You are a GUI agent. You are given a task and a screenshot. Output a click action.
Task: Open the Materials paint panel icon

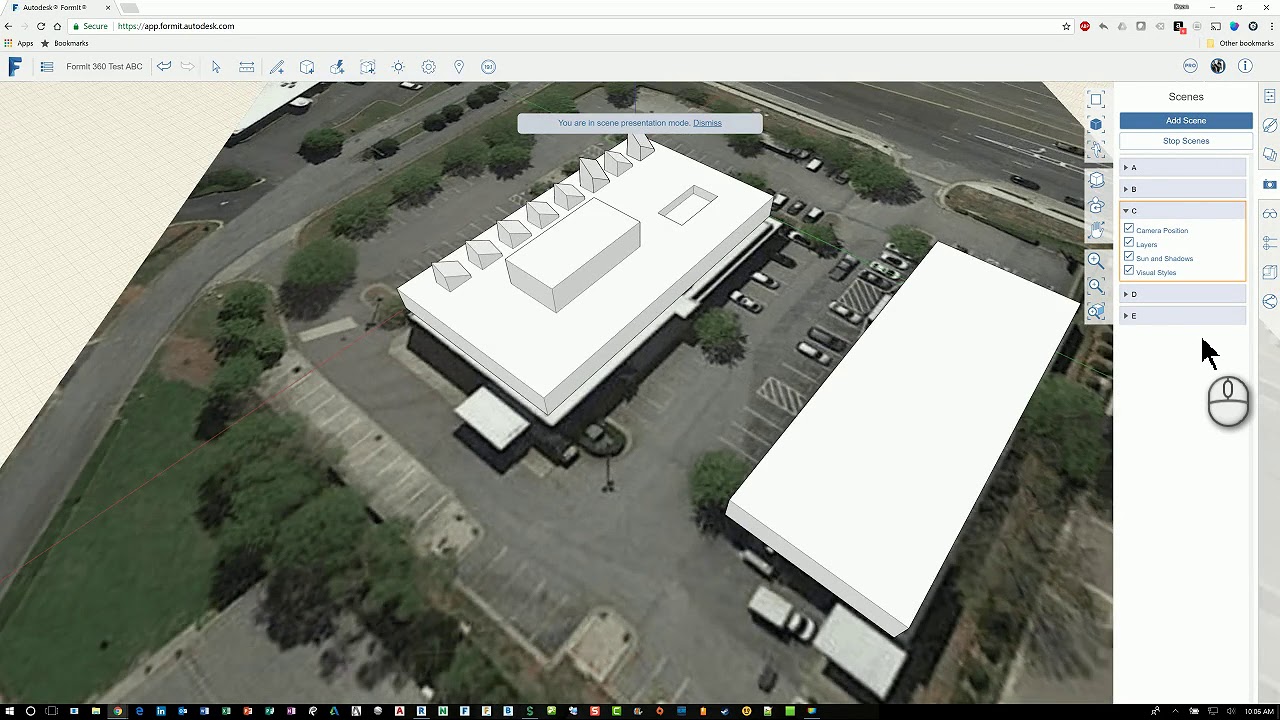point(1269,125)
